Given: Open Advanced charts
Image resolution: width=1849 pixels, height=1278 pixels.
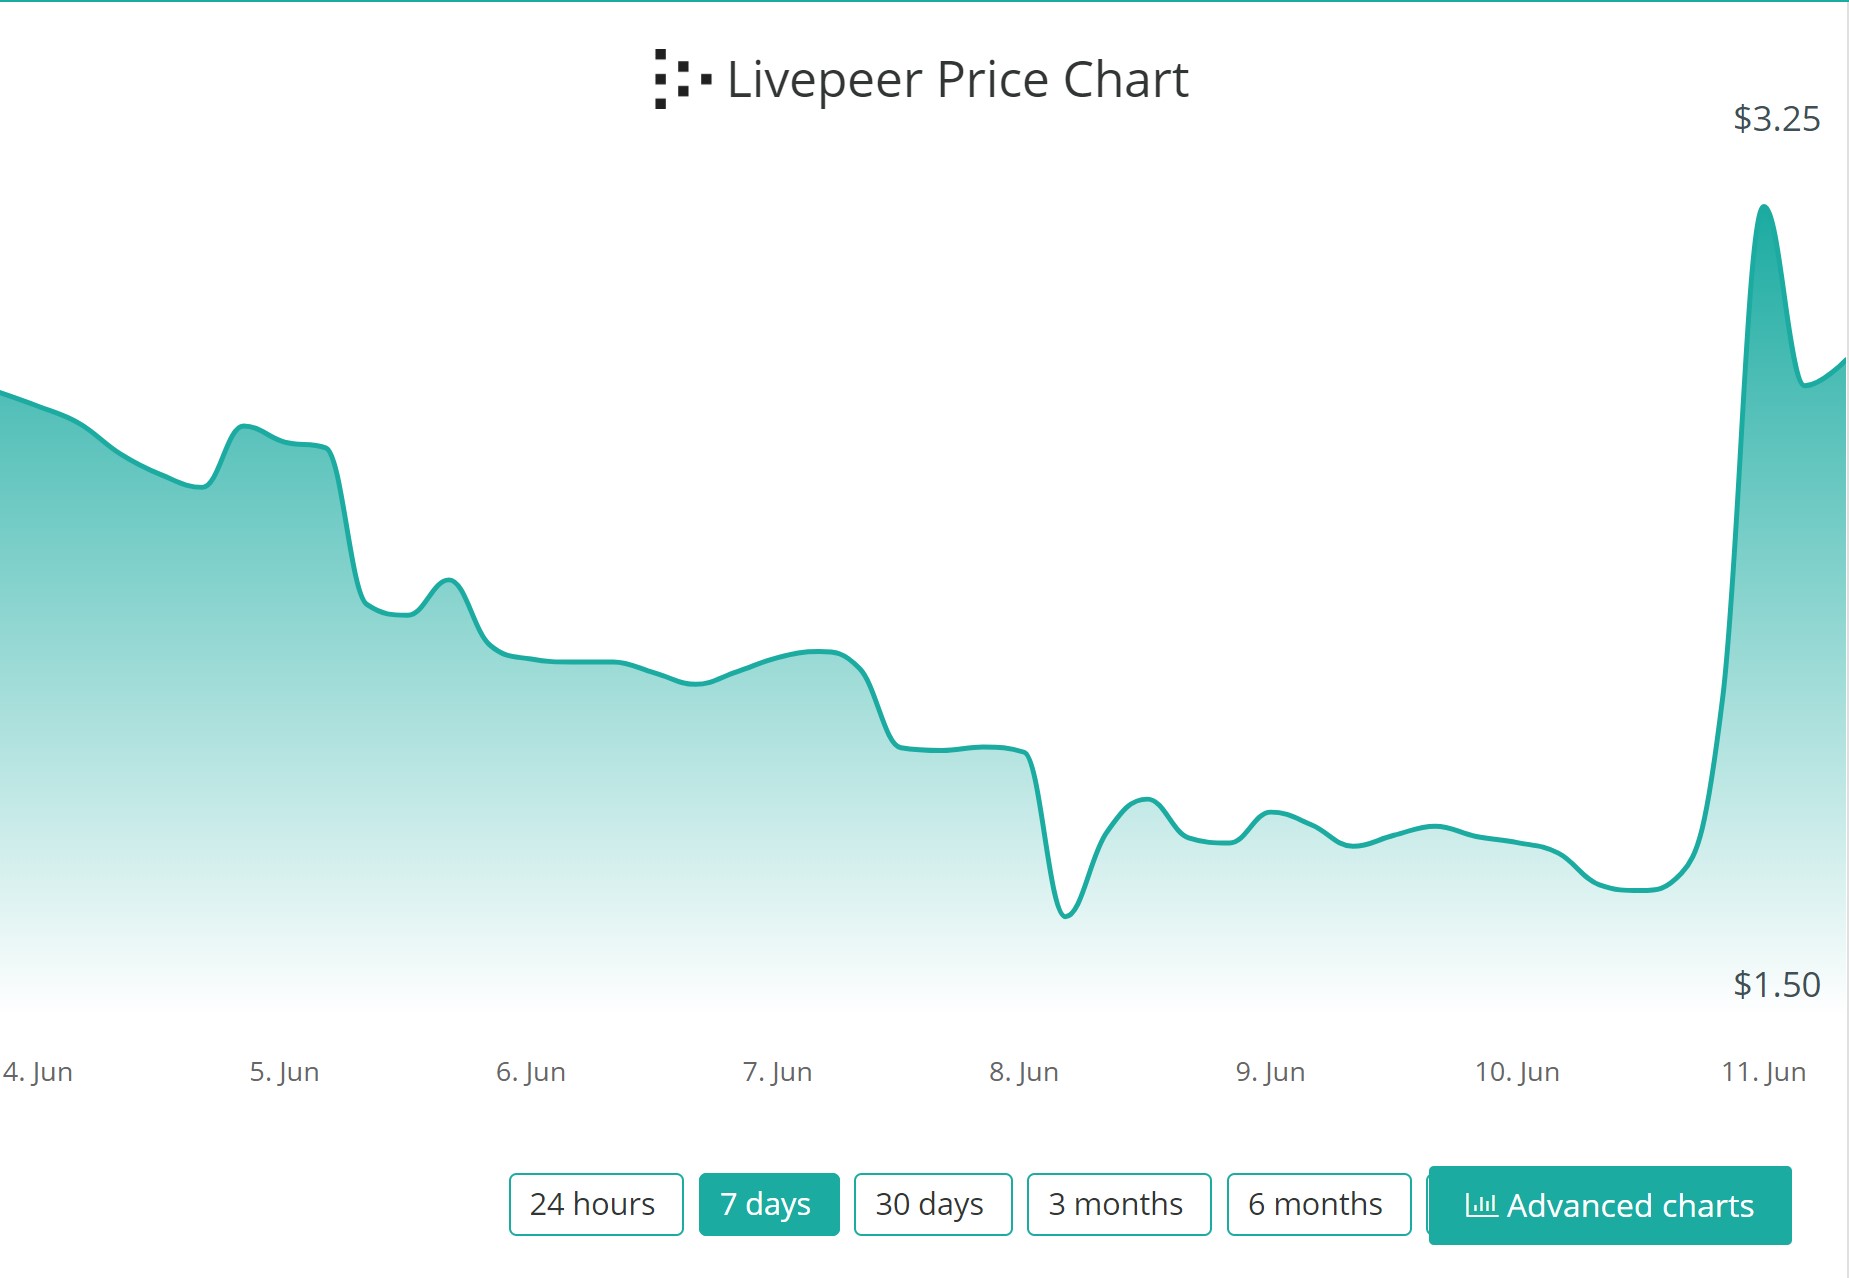Looking at the screenshot, I should [x=1610, y=1205].
